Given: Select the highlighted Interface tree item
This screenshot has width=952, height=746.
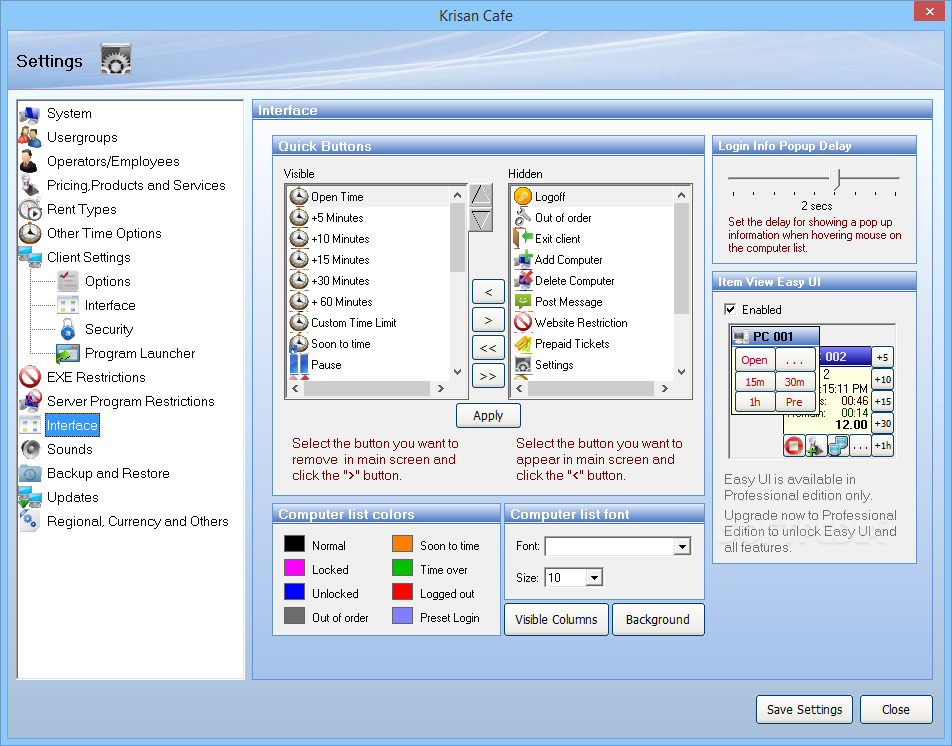Looking at the screenshot, I should [72, 426].
